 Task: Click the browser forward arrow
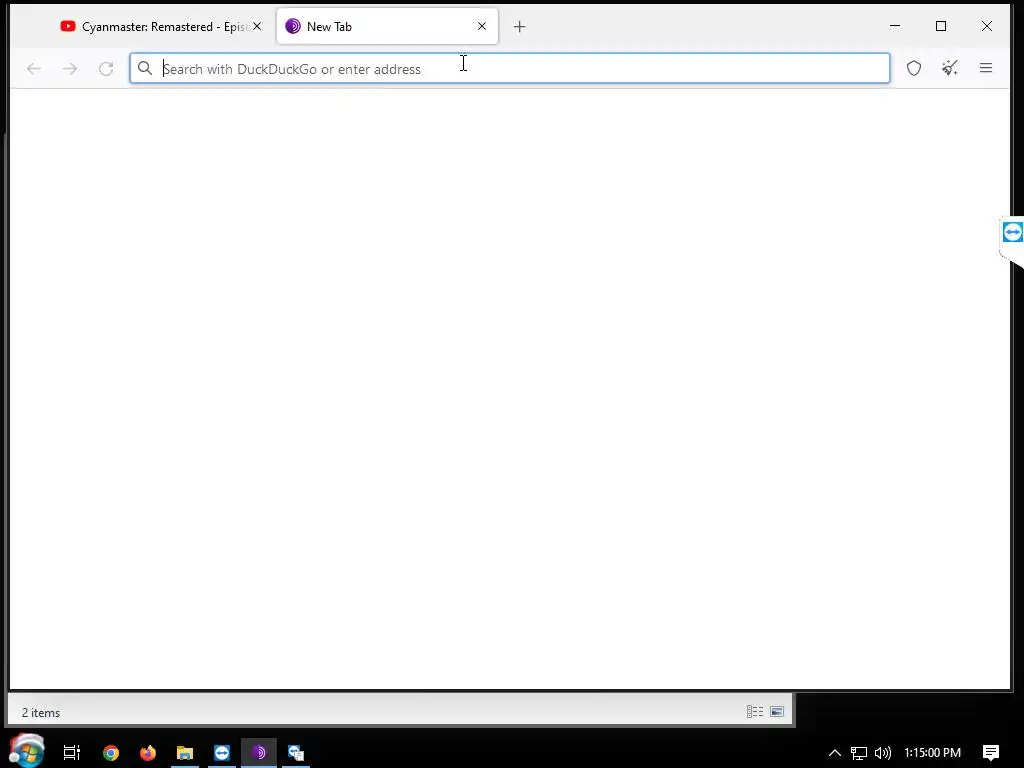[70, 69]
